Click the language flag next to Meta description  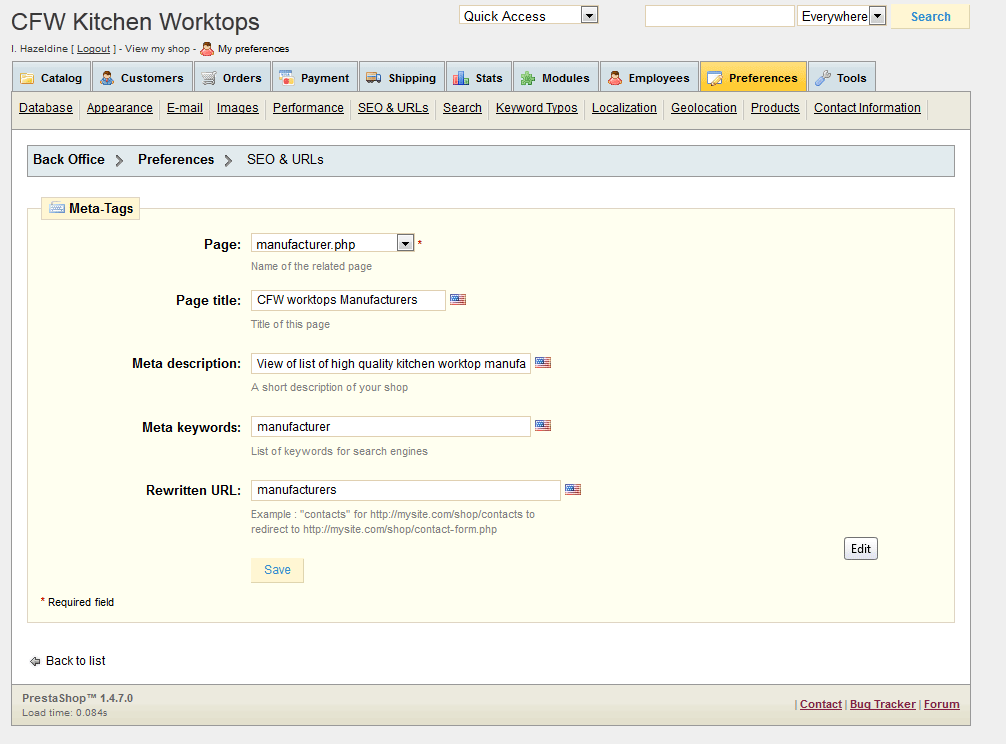pos(543,363)
